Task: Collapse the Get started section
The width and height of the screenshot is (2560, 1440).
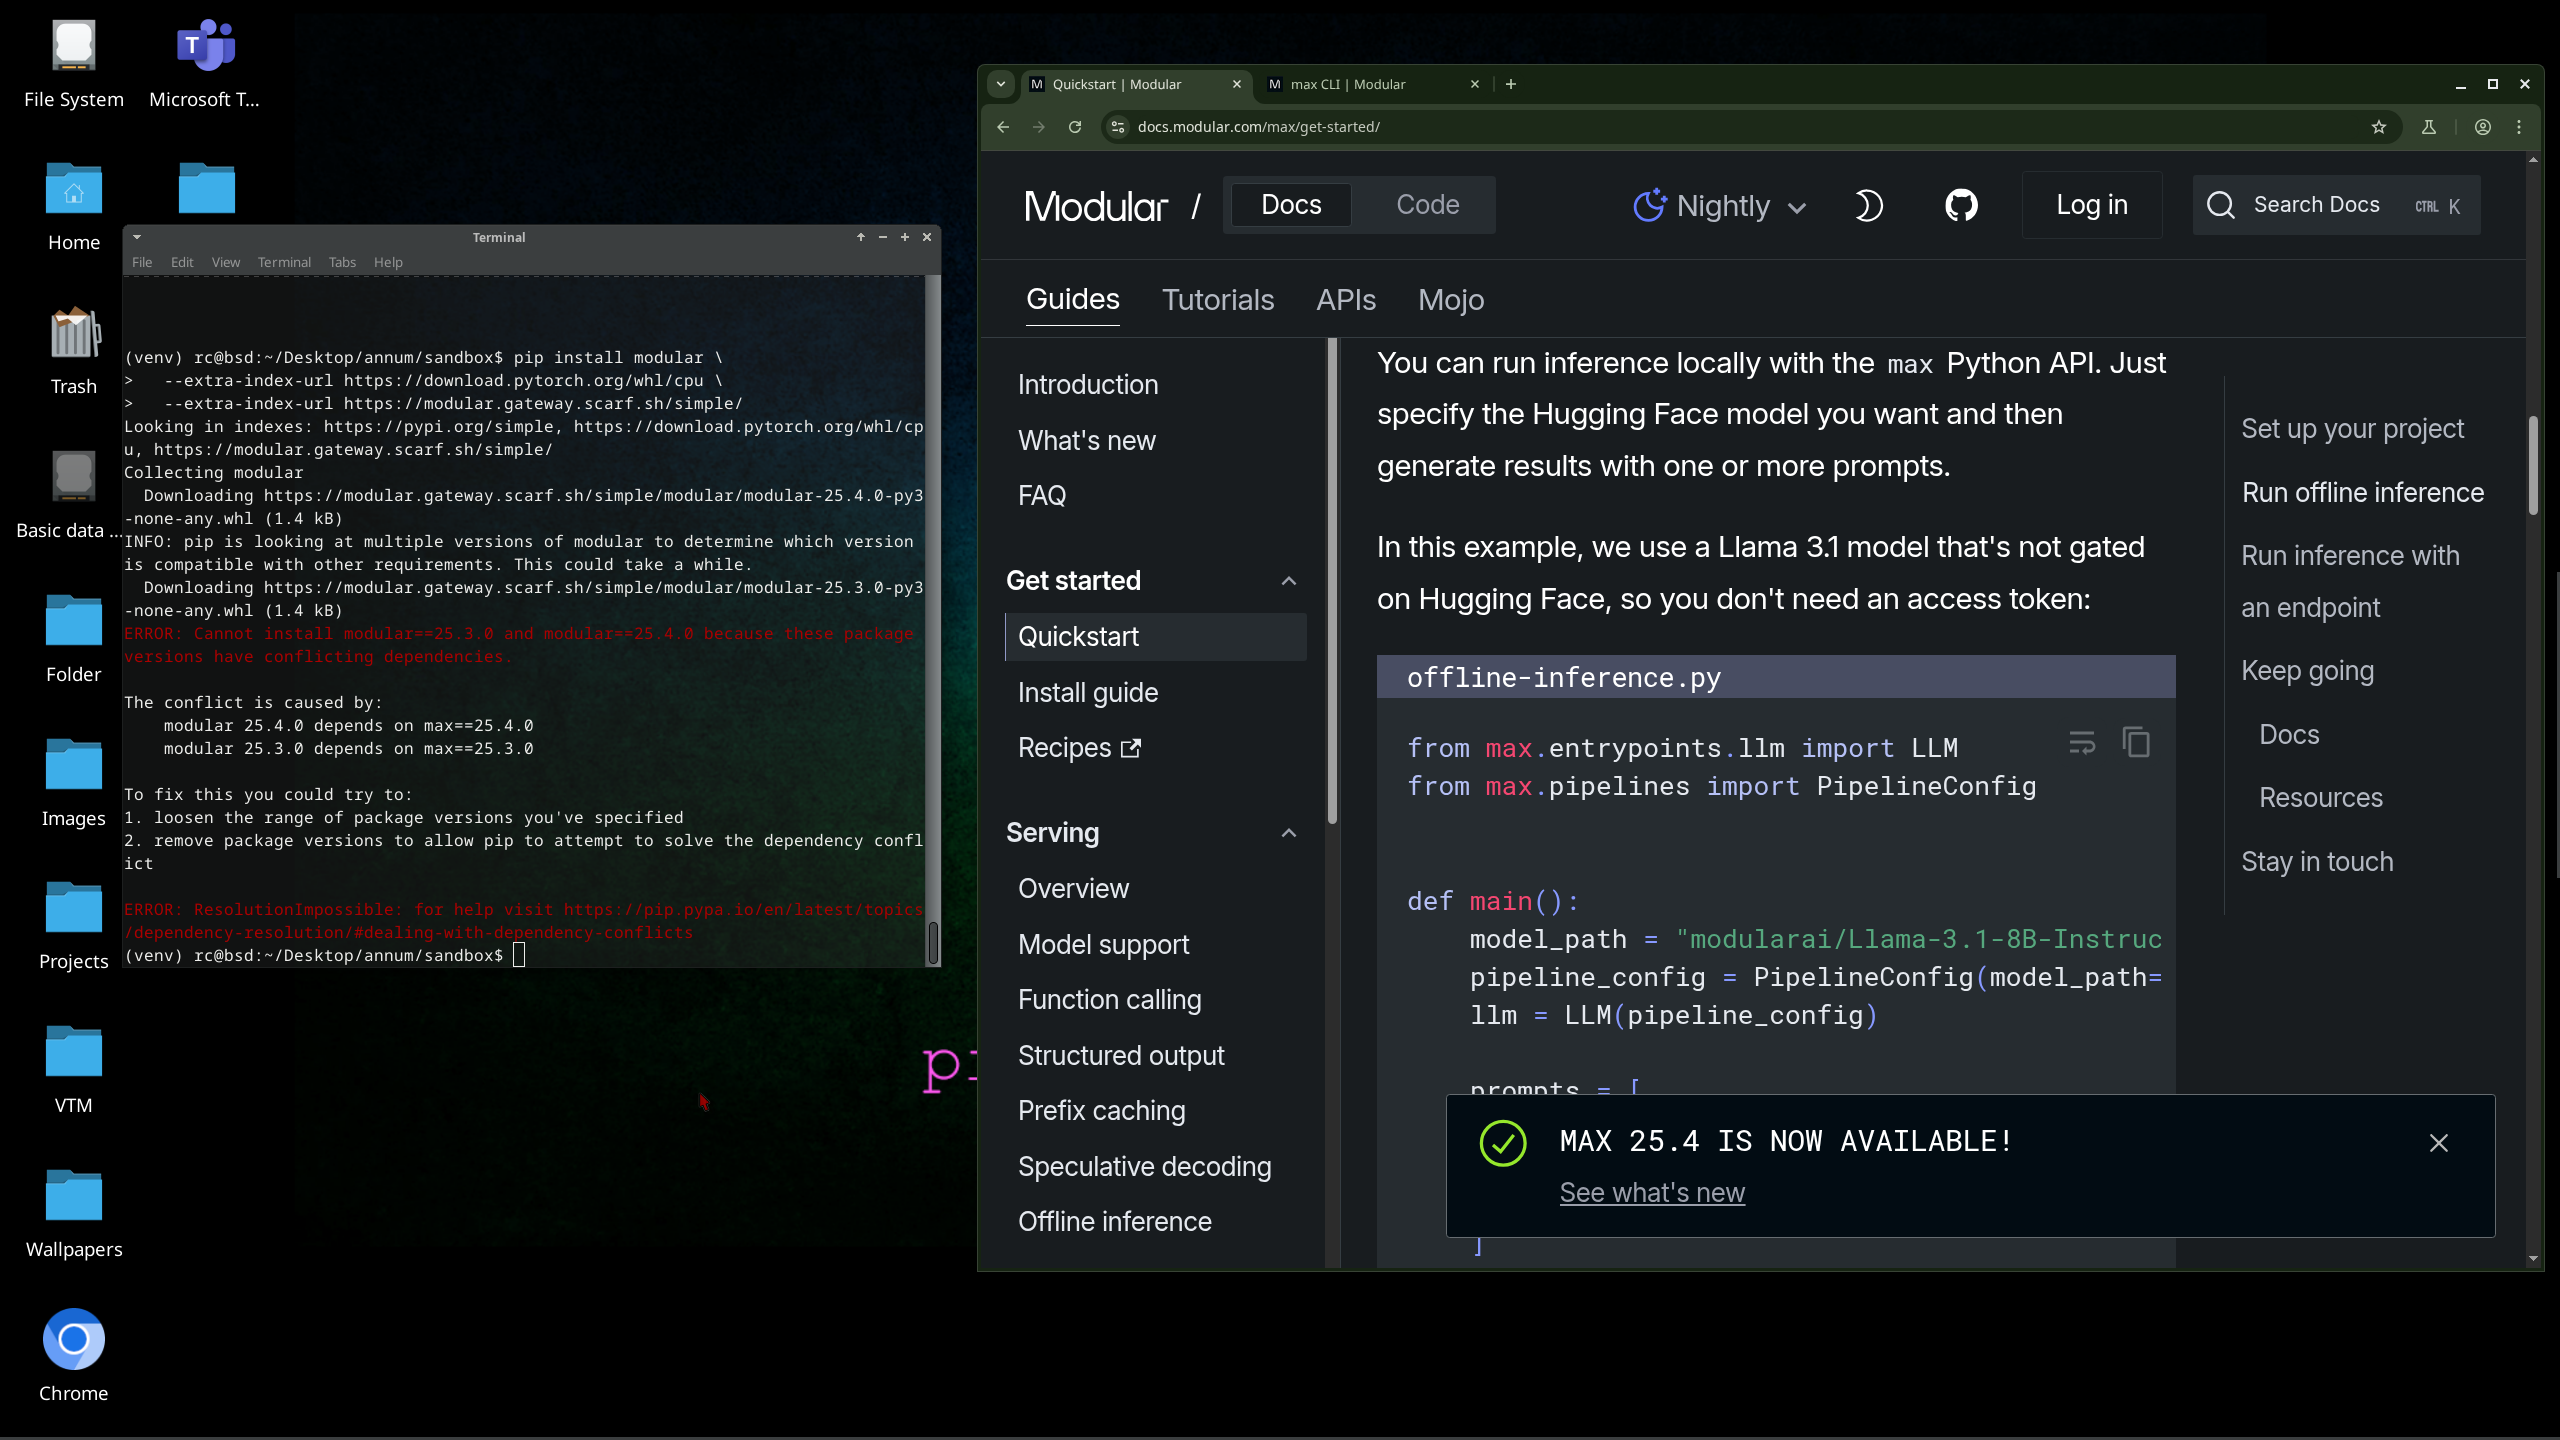Action: [1289, 581]
